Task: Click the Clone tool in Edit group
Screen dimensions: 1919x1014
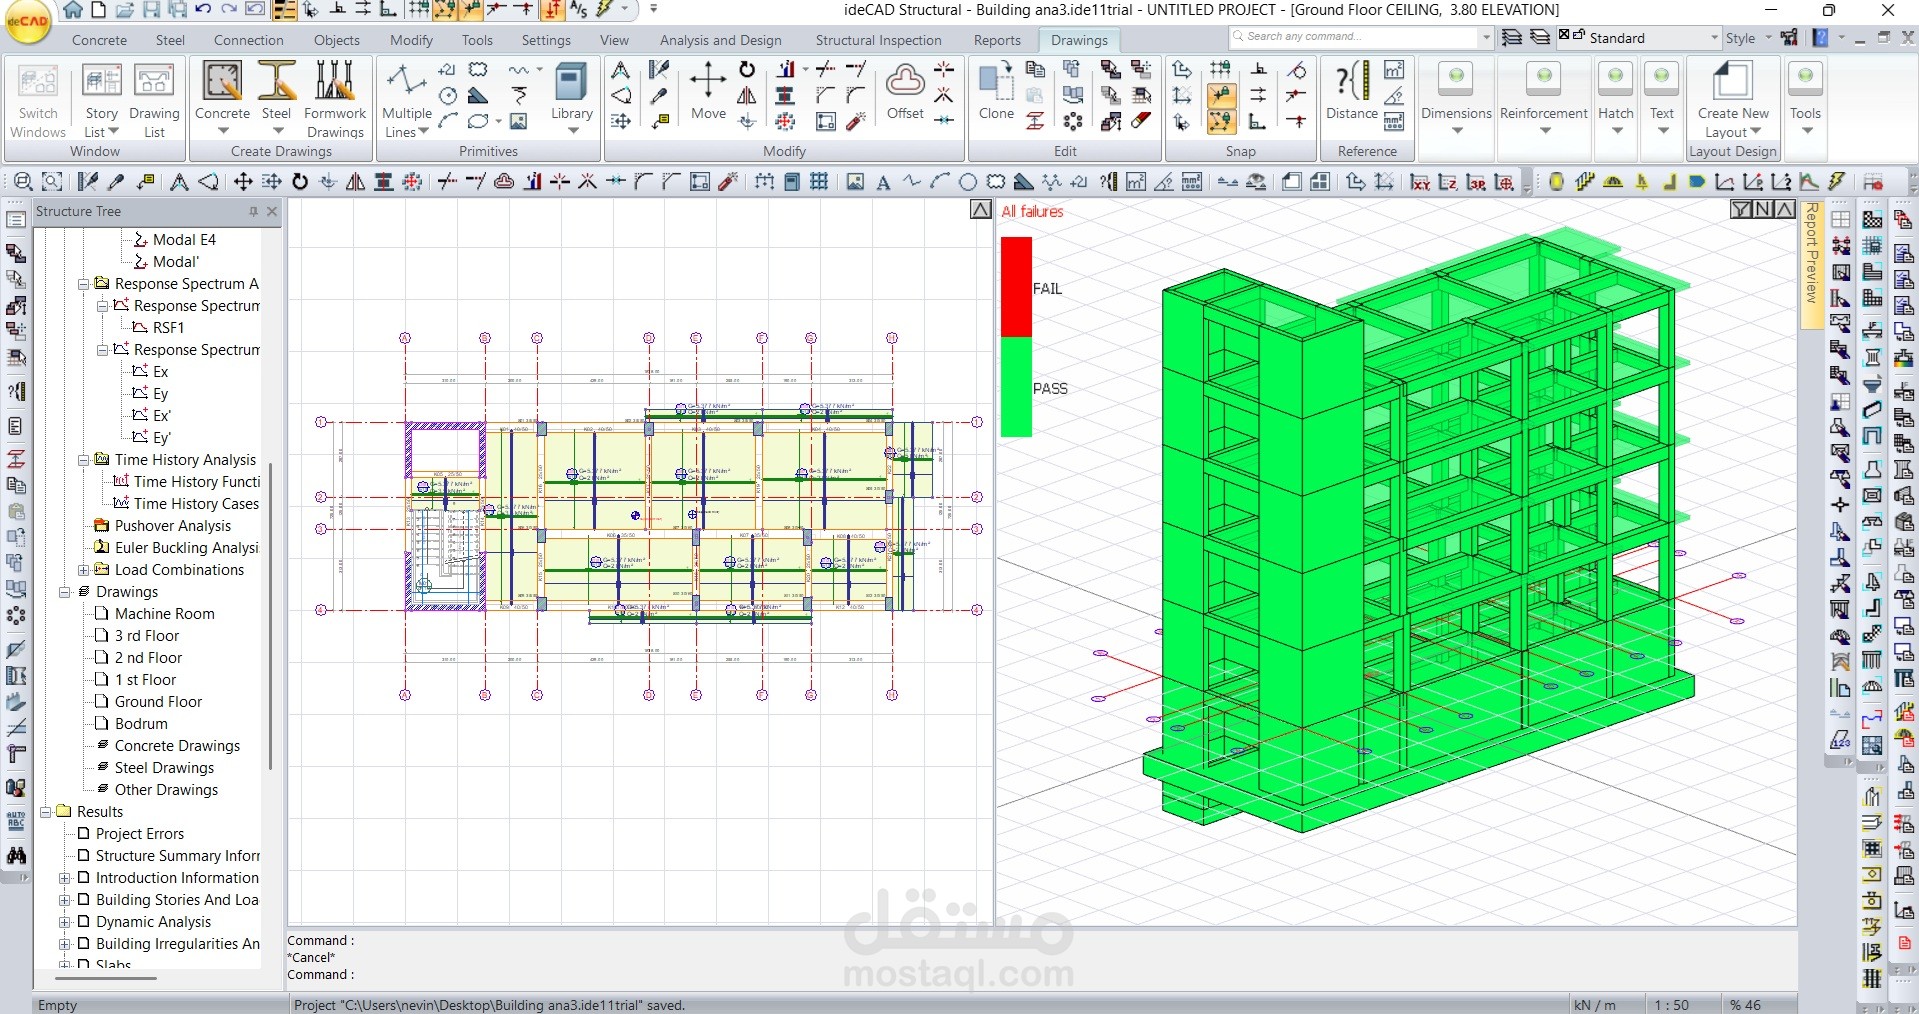Action: pos(996,92)
